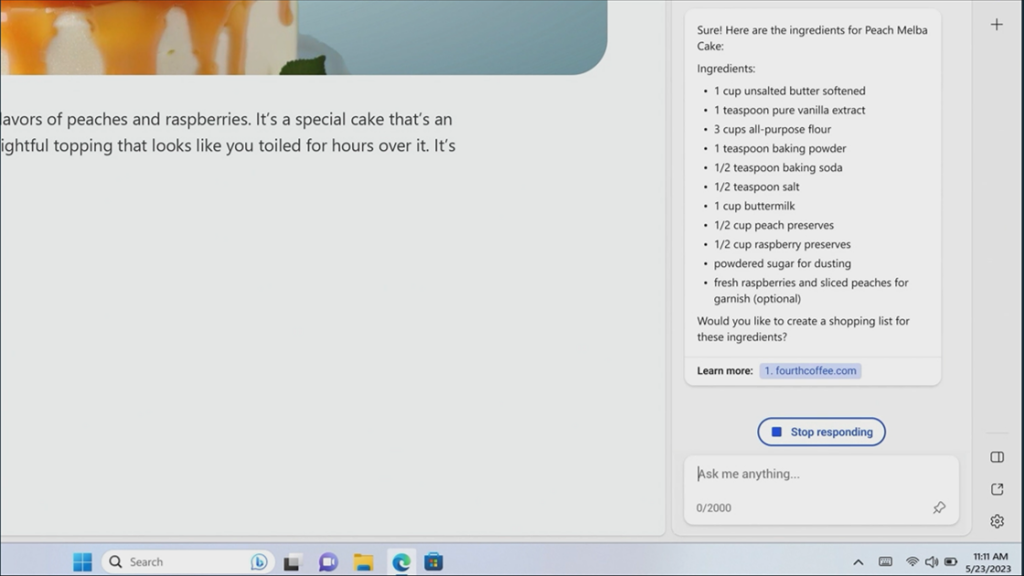Select '1 cup buttermilk' line
Image resolution: width=1024 pixels, height=576 pixels.
pyautogui.click(x=754, y=206)
